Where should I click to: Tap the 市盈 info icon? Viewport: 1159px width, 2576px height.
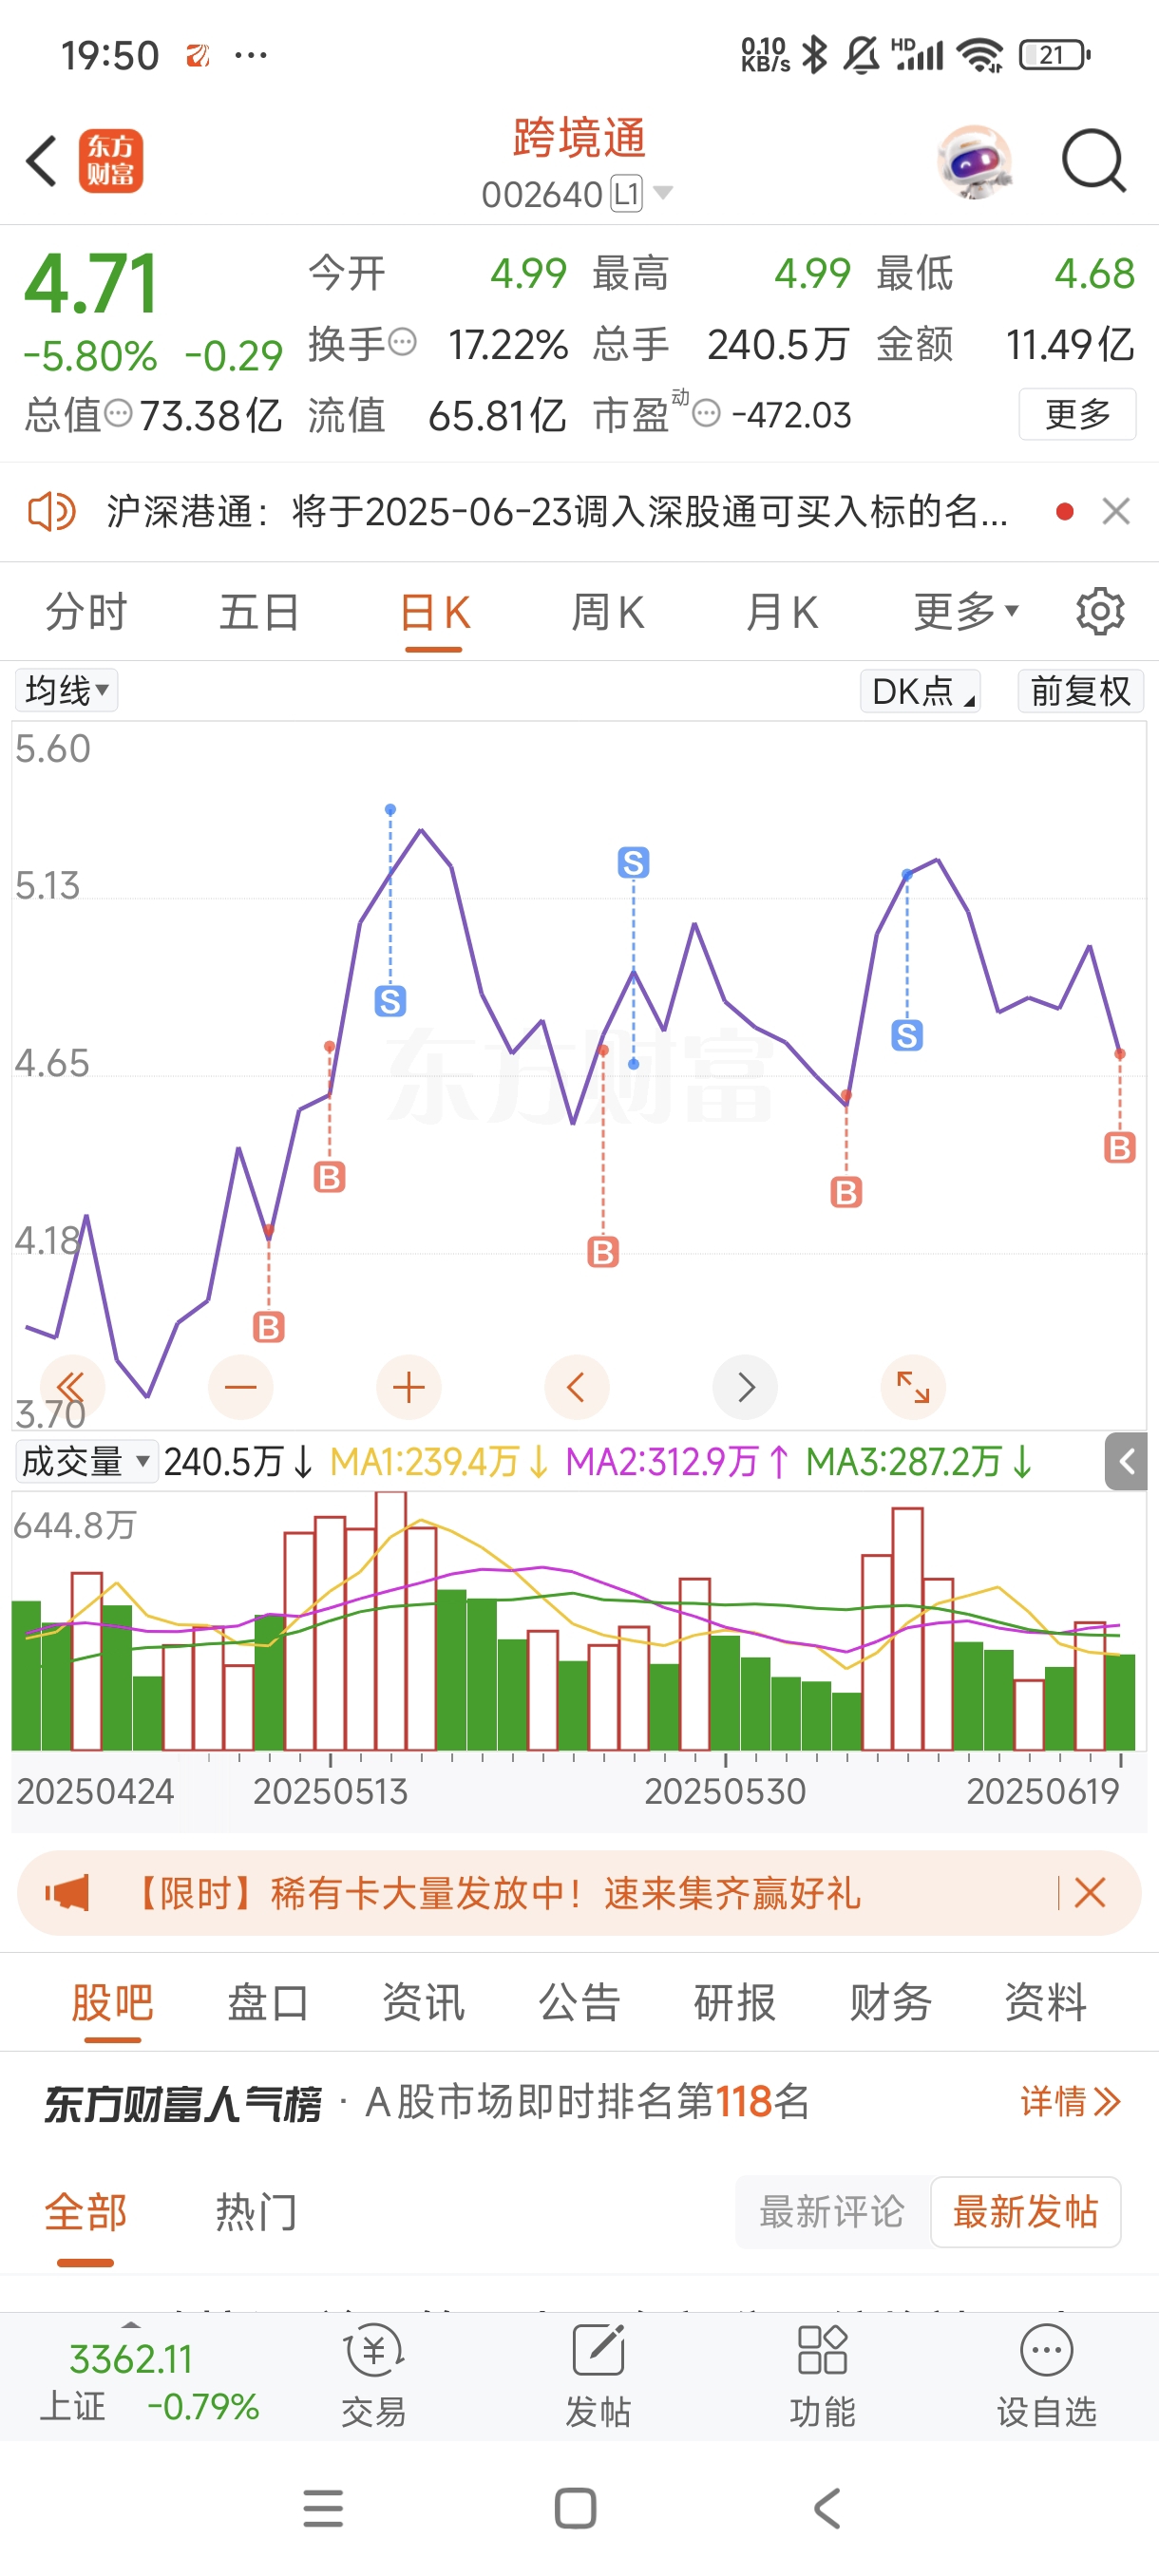tap(706, 413)
